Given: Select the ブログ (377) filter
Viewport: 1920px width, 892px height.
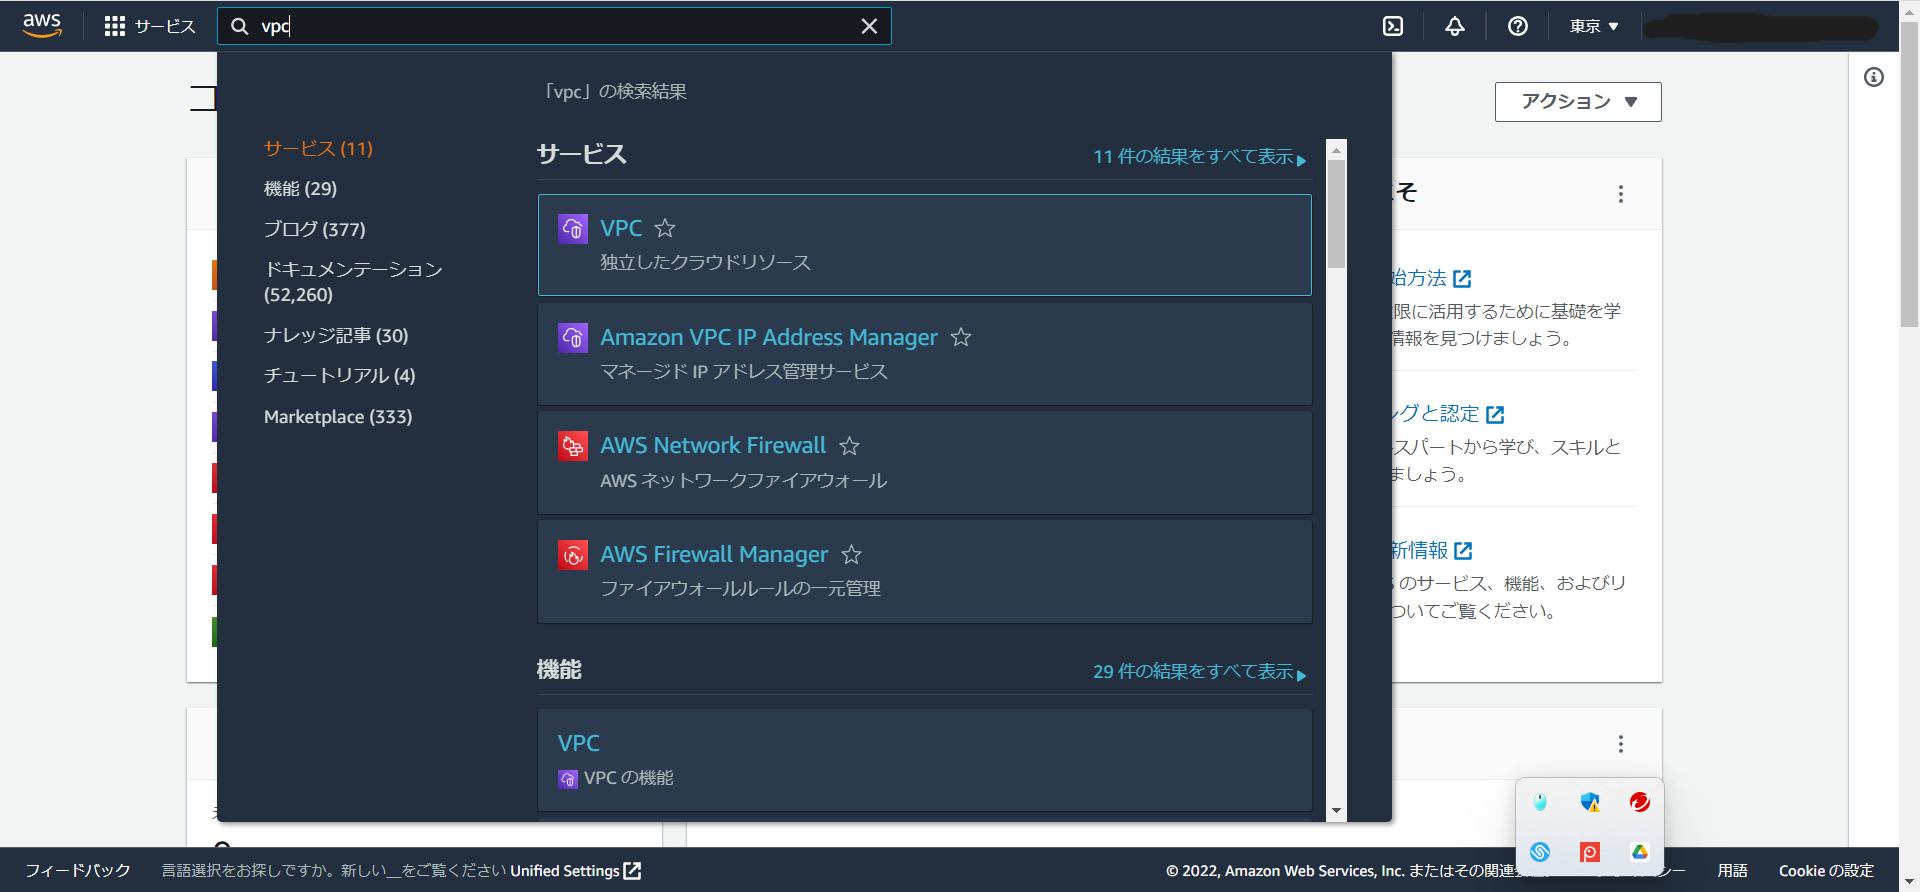Looking at the screenshot, I should pos(314,229).
